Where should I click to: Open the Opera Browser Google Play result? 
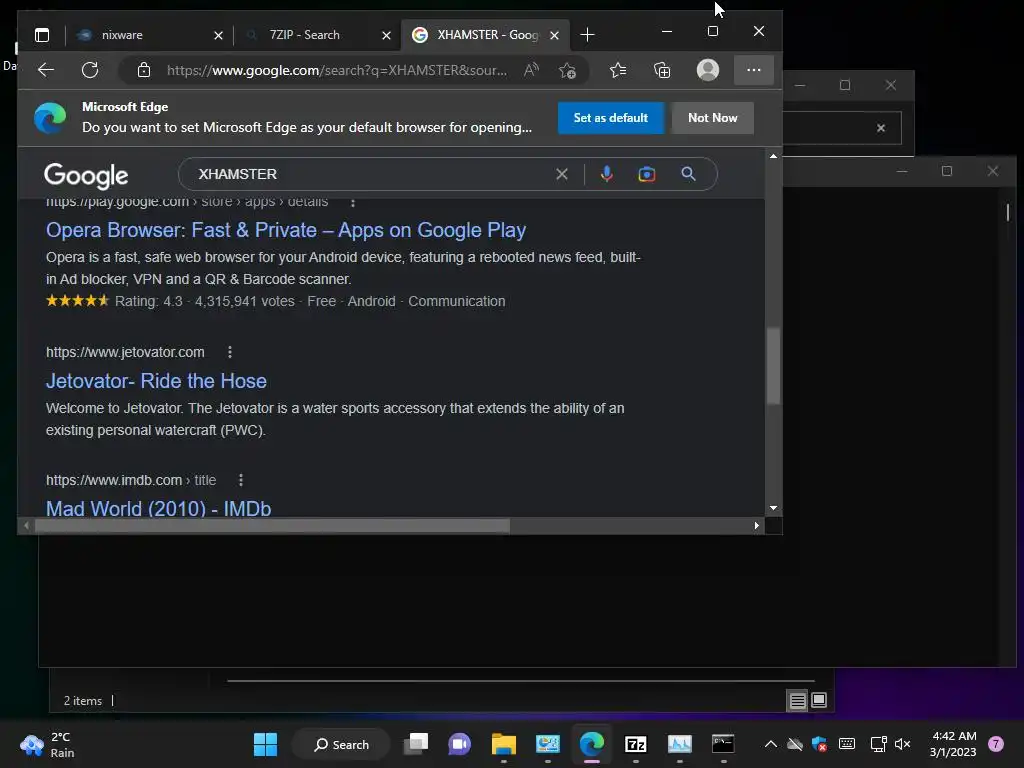pyautogui.click(x=286, y=230)
